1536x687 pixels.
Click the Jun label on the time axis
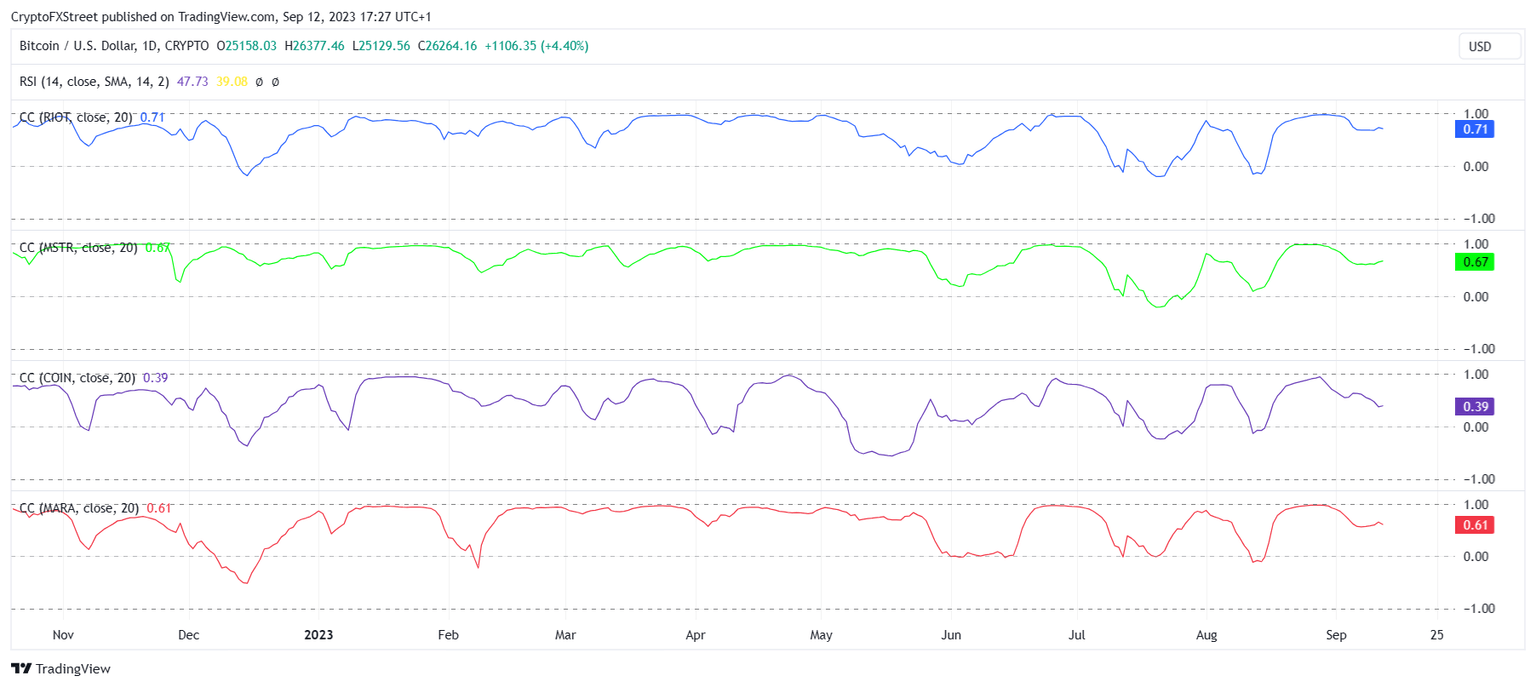coord(951,635)
